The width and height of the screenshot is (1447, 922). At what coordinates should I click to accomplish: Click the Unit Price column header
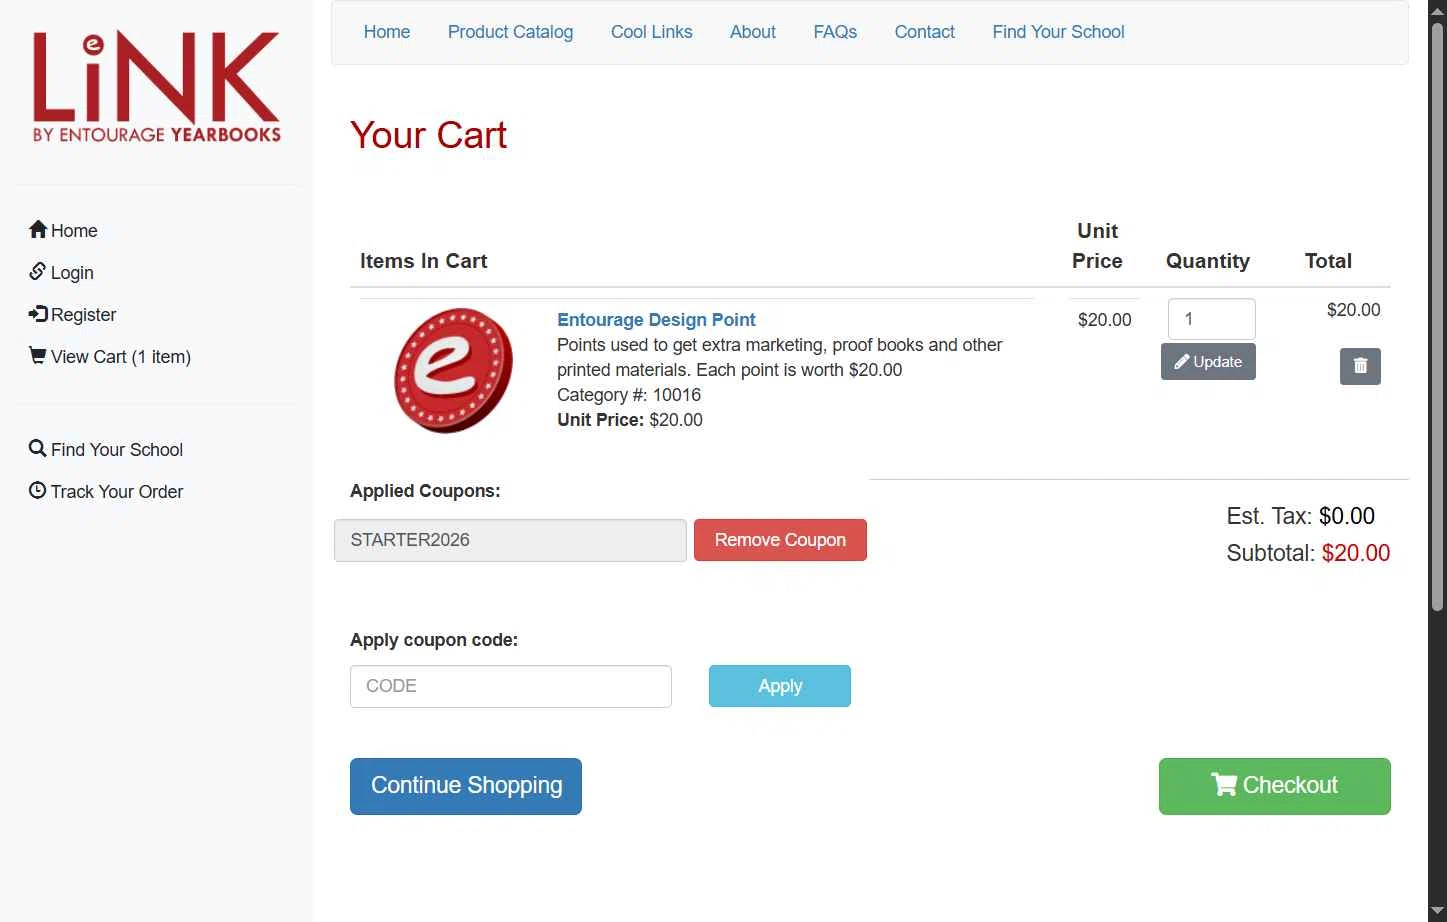coord(1097,246)
